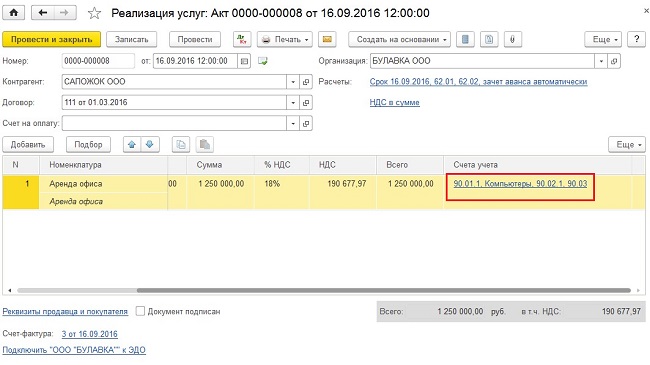The width and height of the screenshot is (650, 365).
Task: Open the table Еще menu
Action: point(627,144)
